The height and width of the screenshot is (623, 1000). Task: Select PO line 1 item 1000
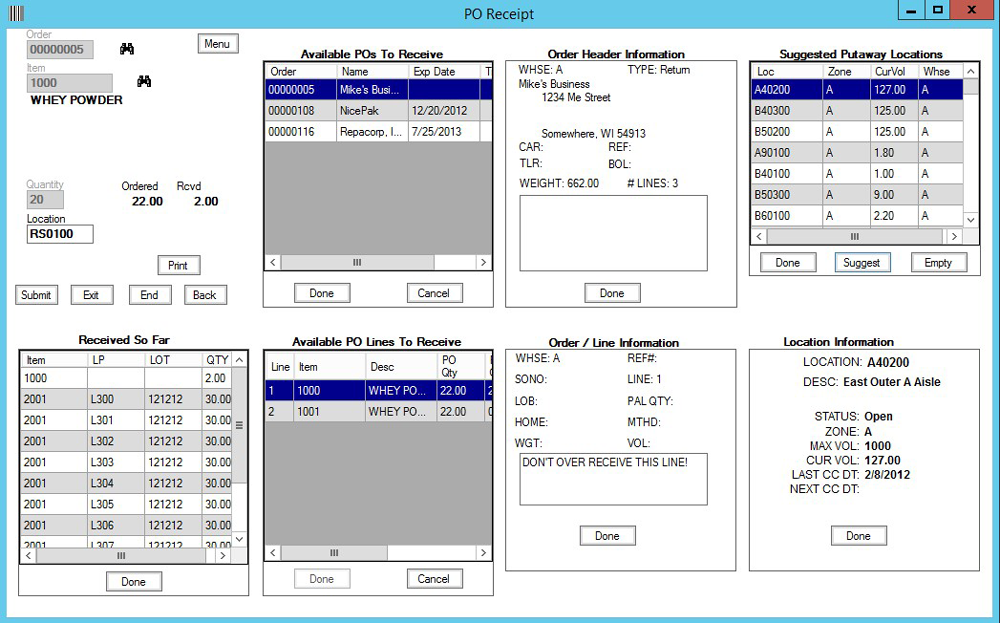[378, 390]
